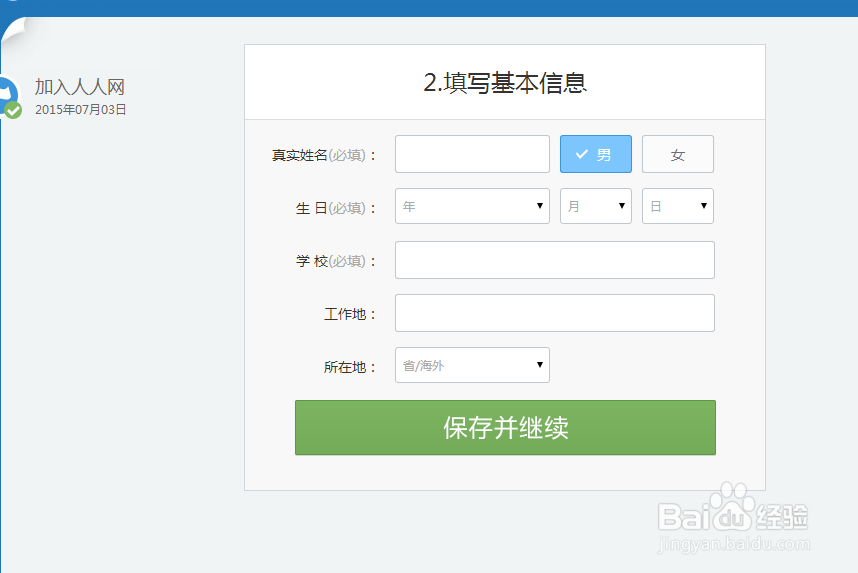858x573 pixels.
Task: Click the 保存并继续 button
Action: coord(505,427)
